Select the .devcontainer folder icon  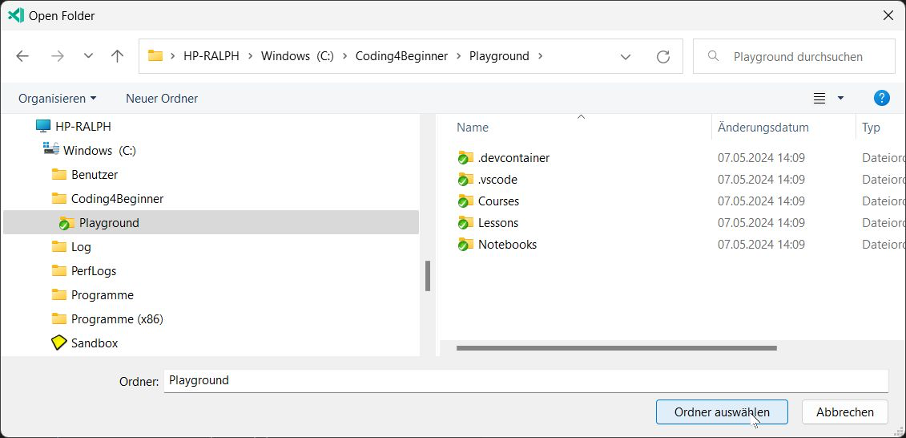coord(465,158)
